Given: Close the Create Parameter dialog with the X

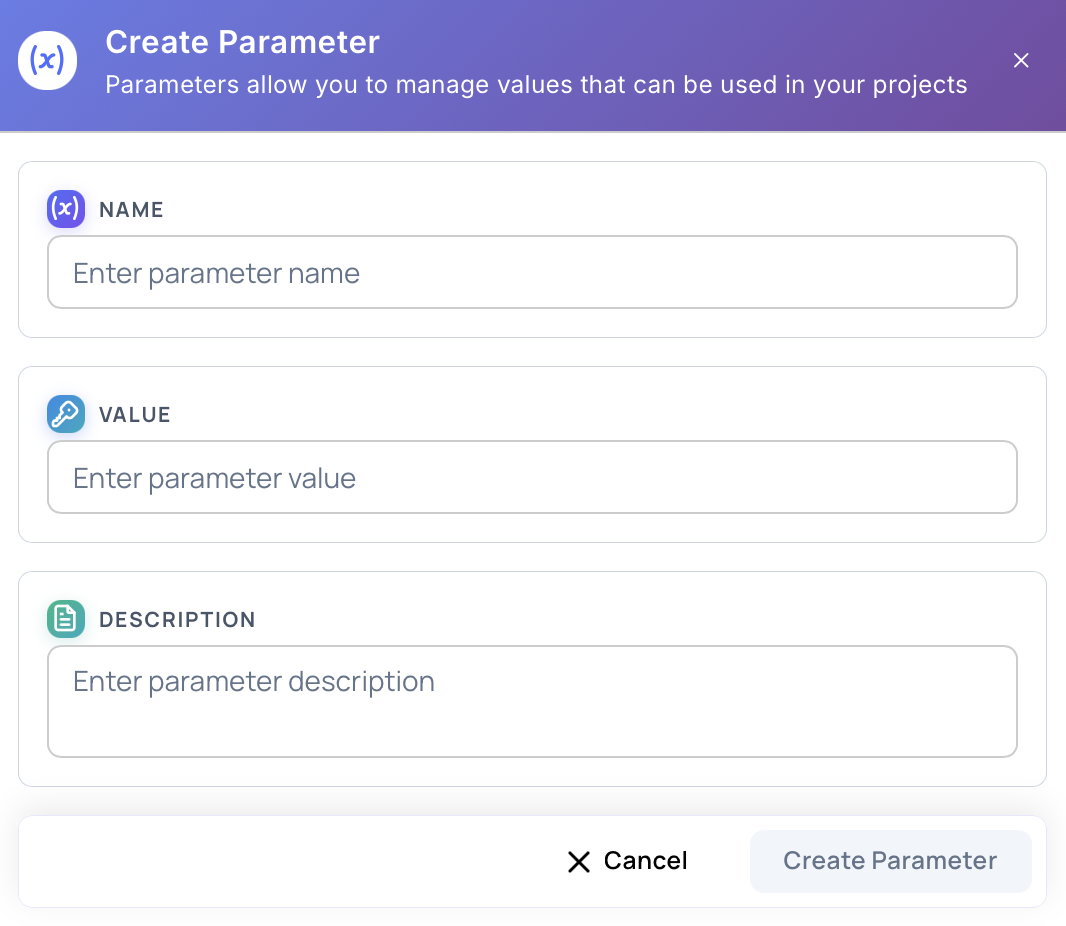Looking at the screenshot, I should tap(1021, 60).
